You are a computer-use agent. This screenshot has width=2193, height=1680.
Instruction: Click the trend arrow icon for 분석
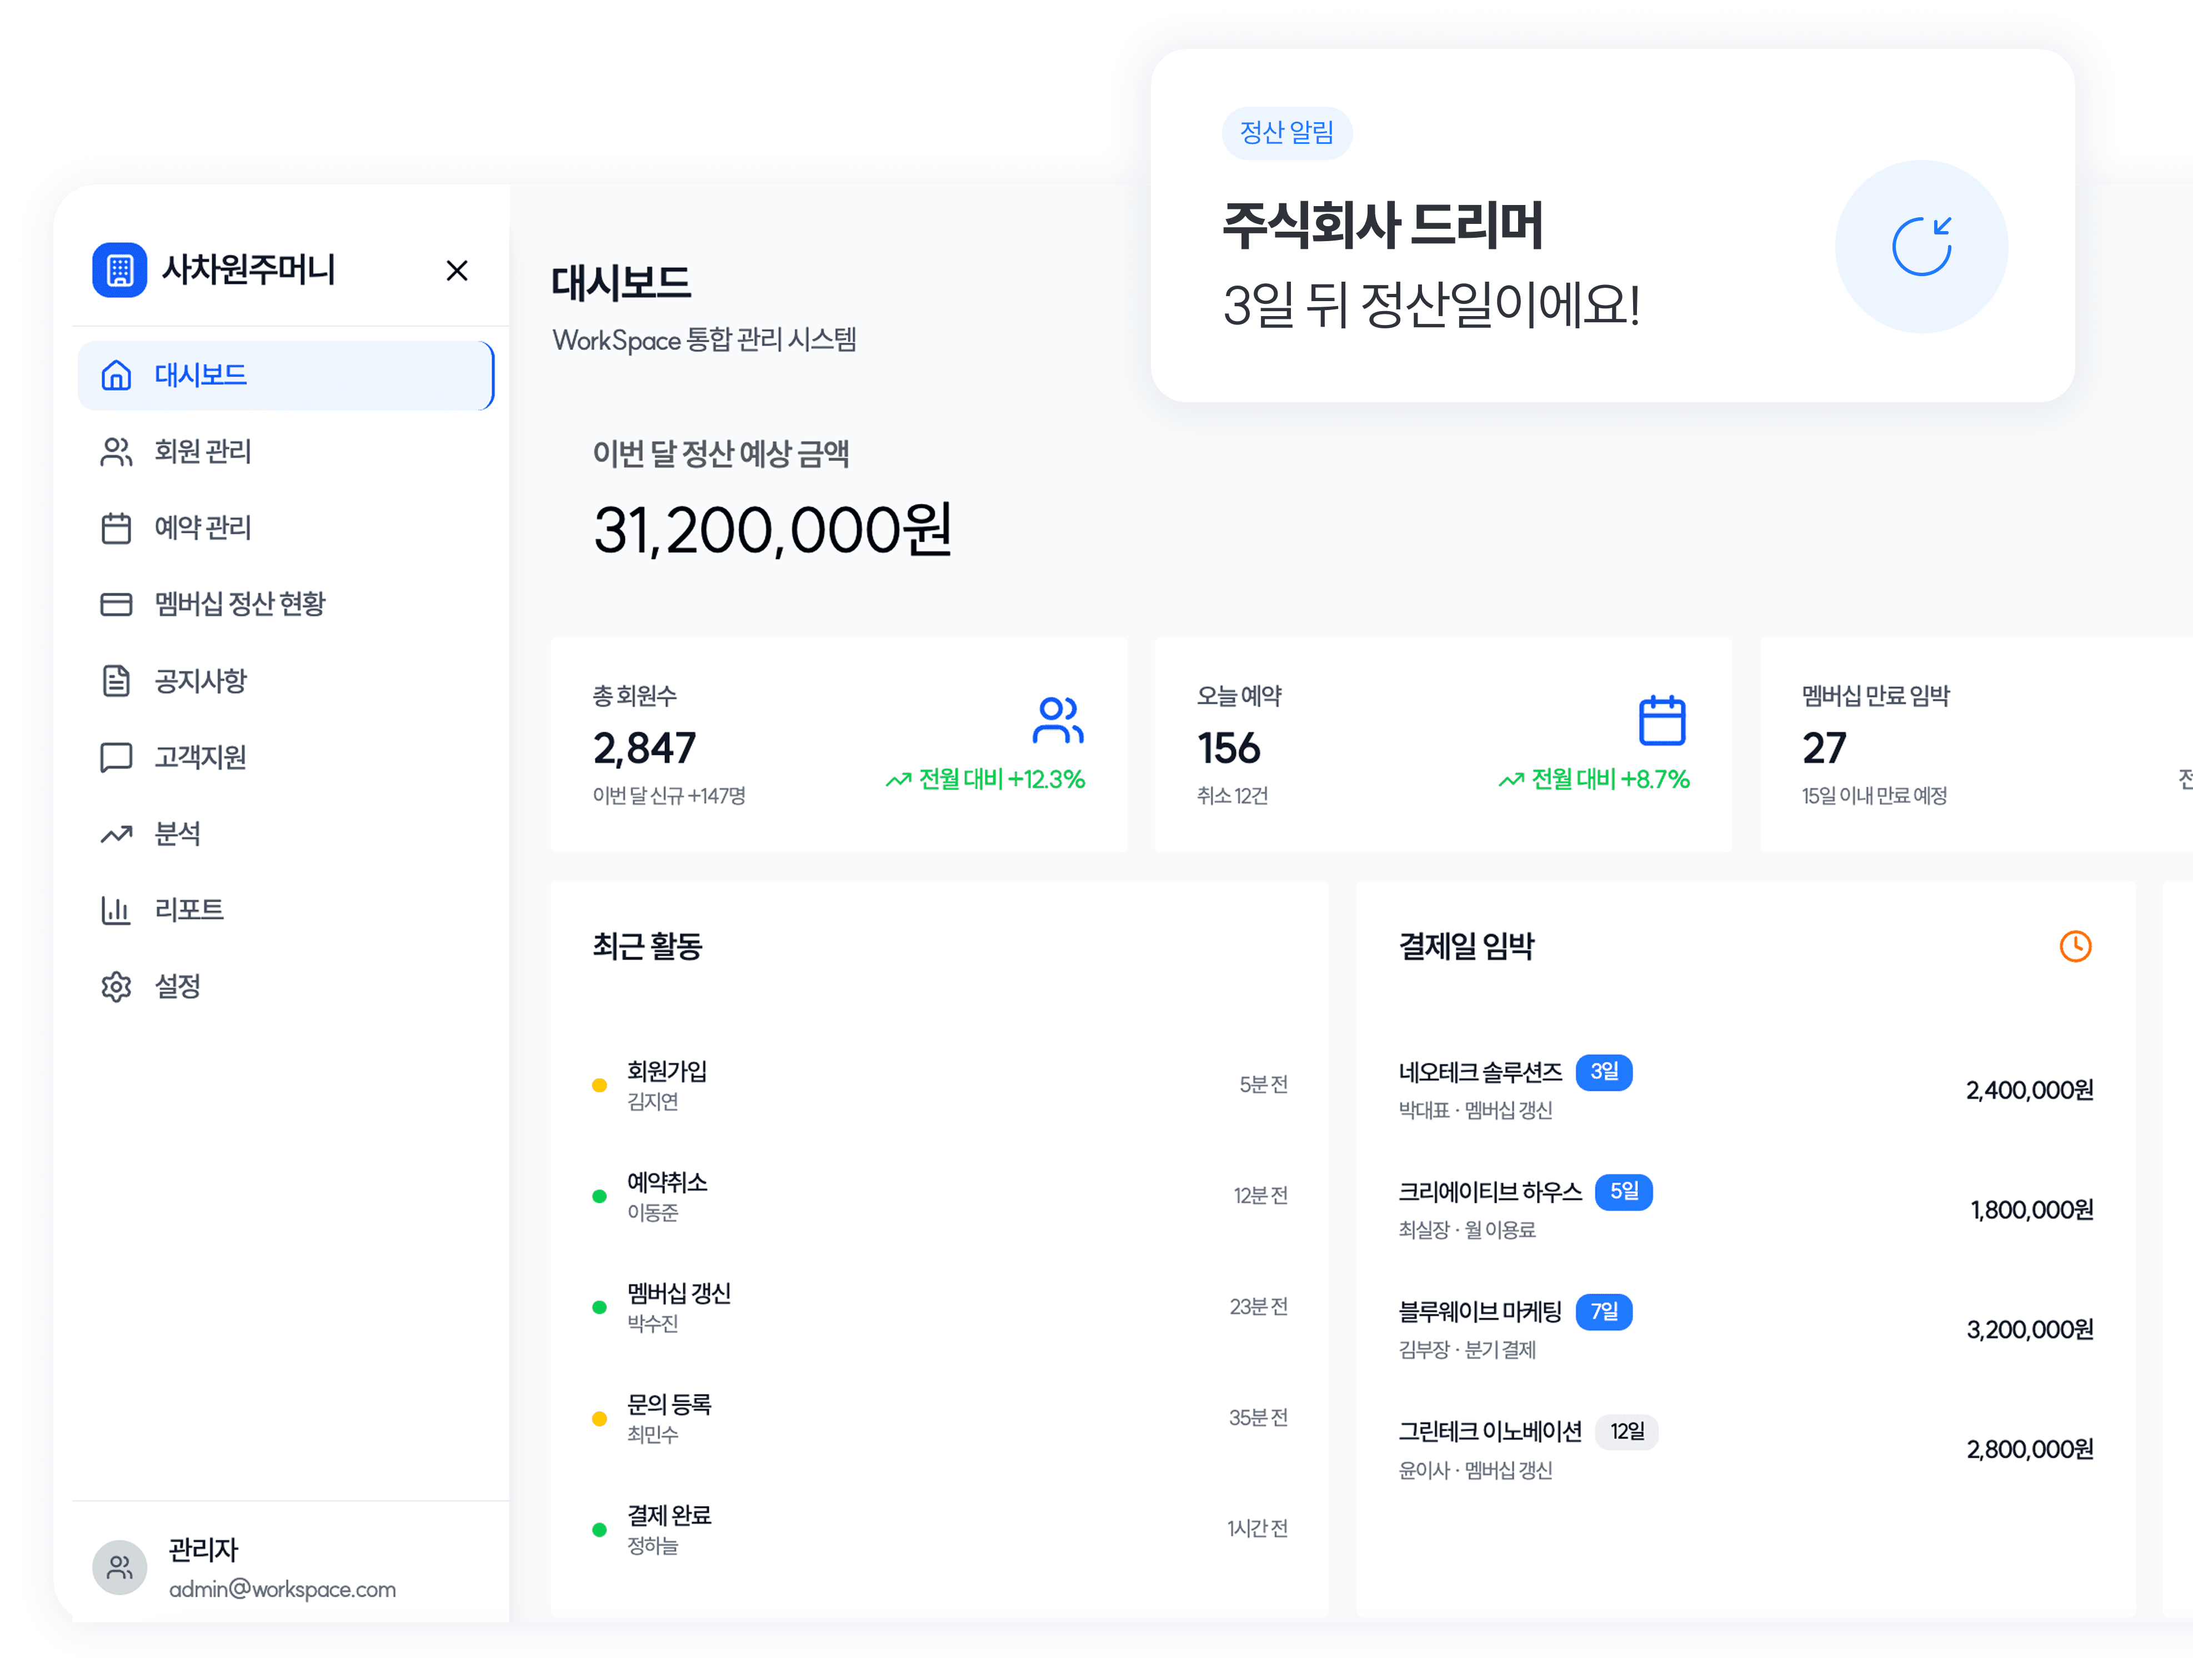(x=116, y=834)
